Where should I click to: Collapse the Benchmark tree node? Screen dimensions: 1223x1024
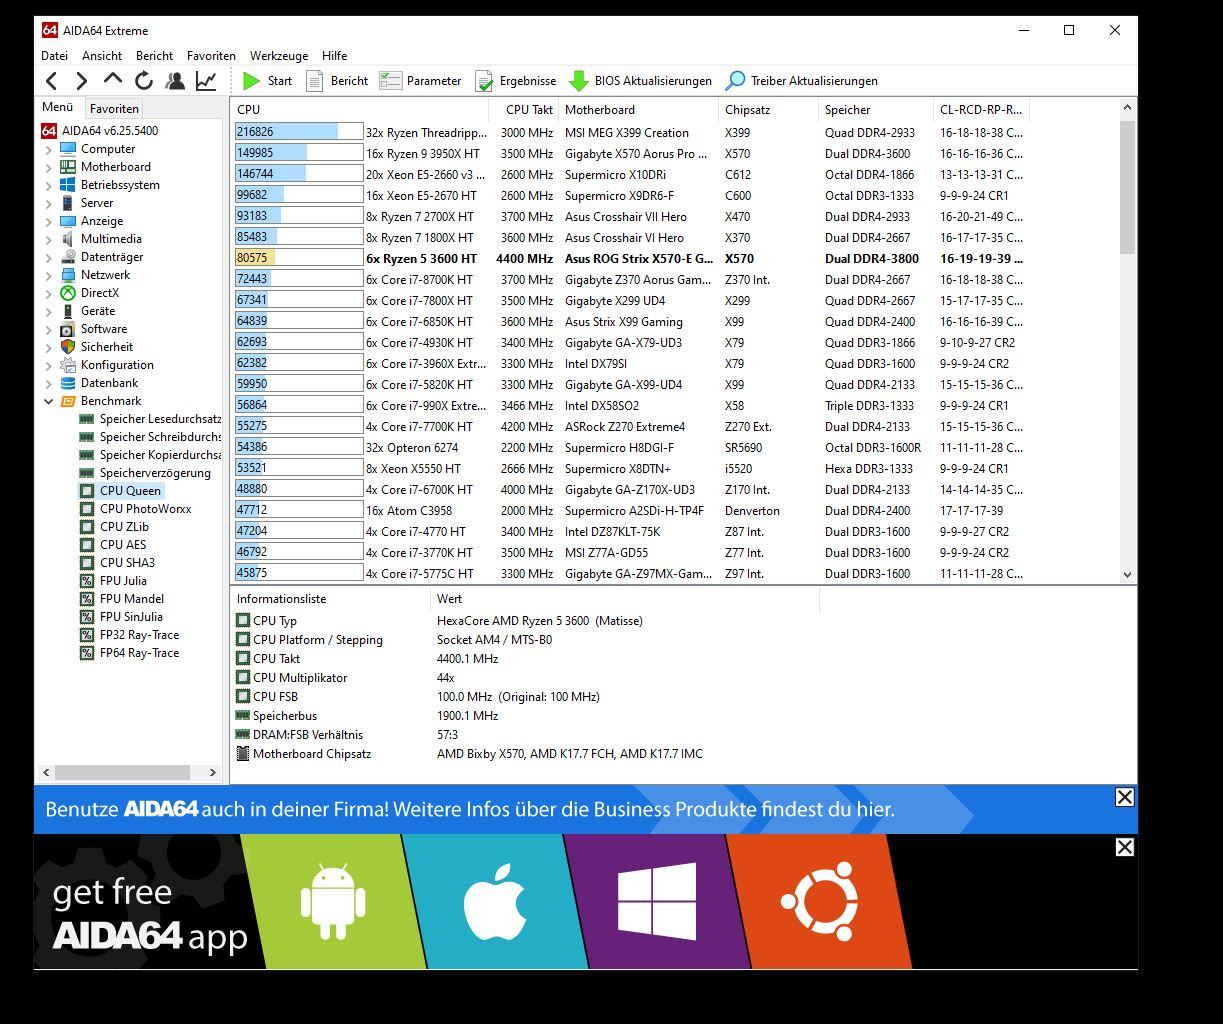coord(49,401)
